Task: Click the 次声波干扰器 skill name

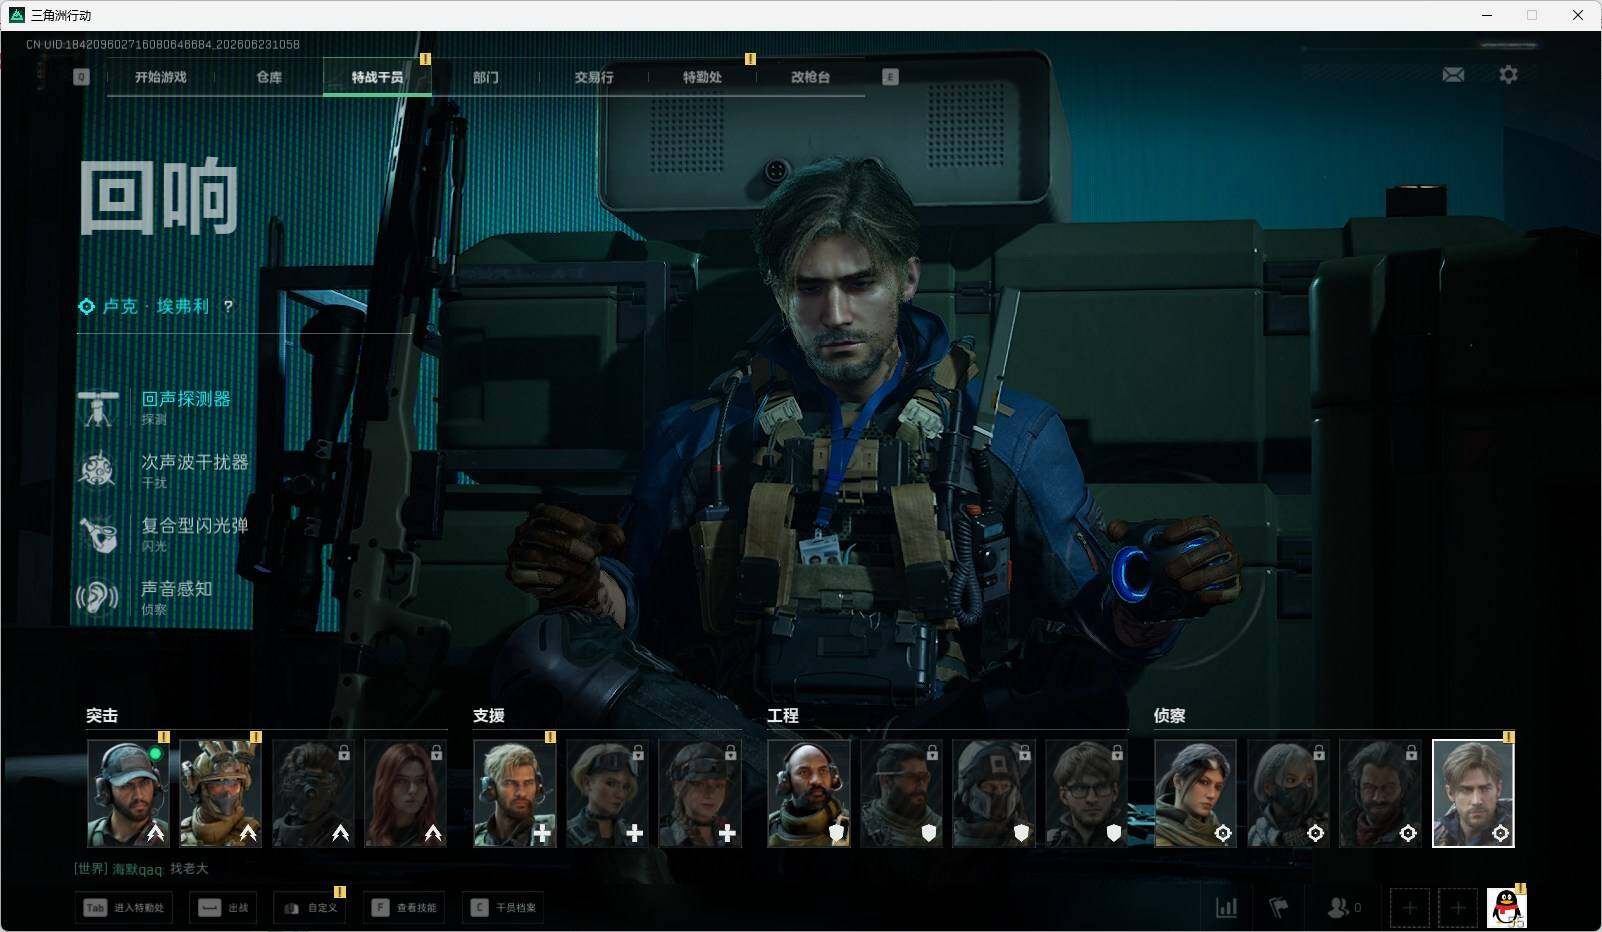Action: 195,462
